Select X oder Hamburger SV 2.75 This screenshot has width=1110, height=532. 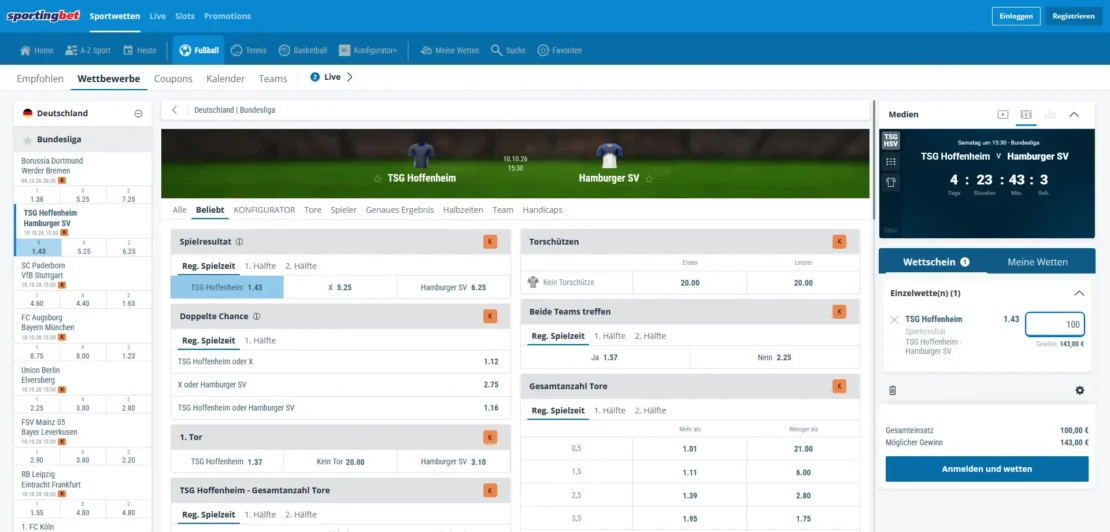340,385
